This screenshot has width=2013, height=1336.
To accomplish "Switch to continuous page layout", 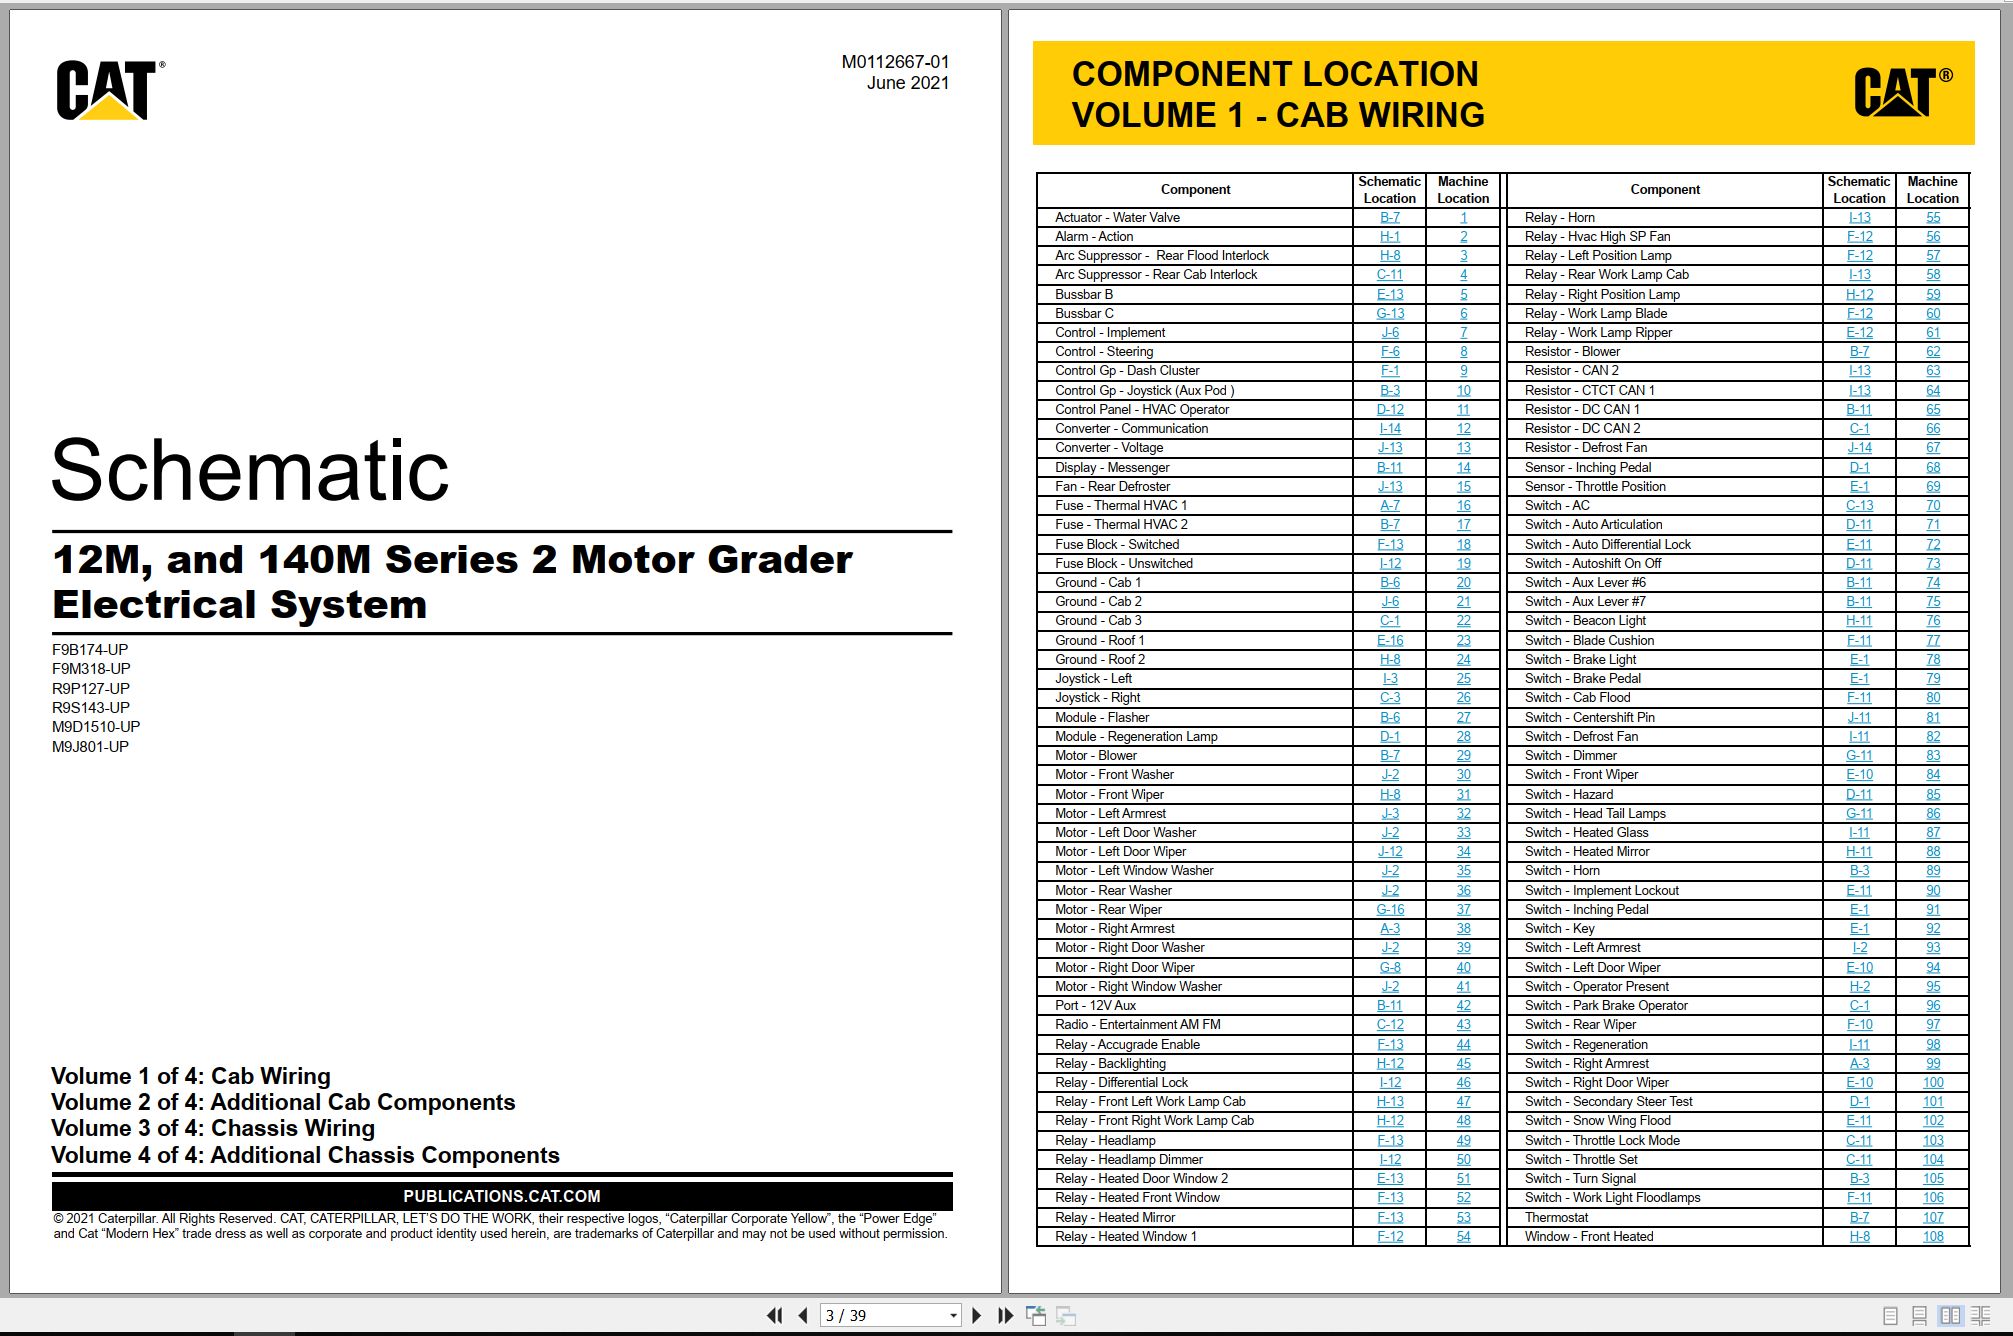I will click(x=1919, y=1316).
